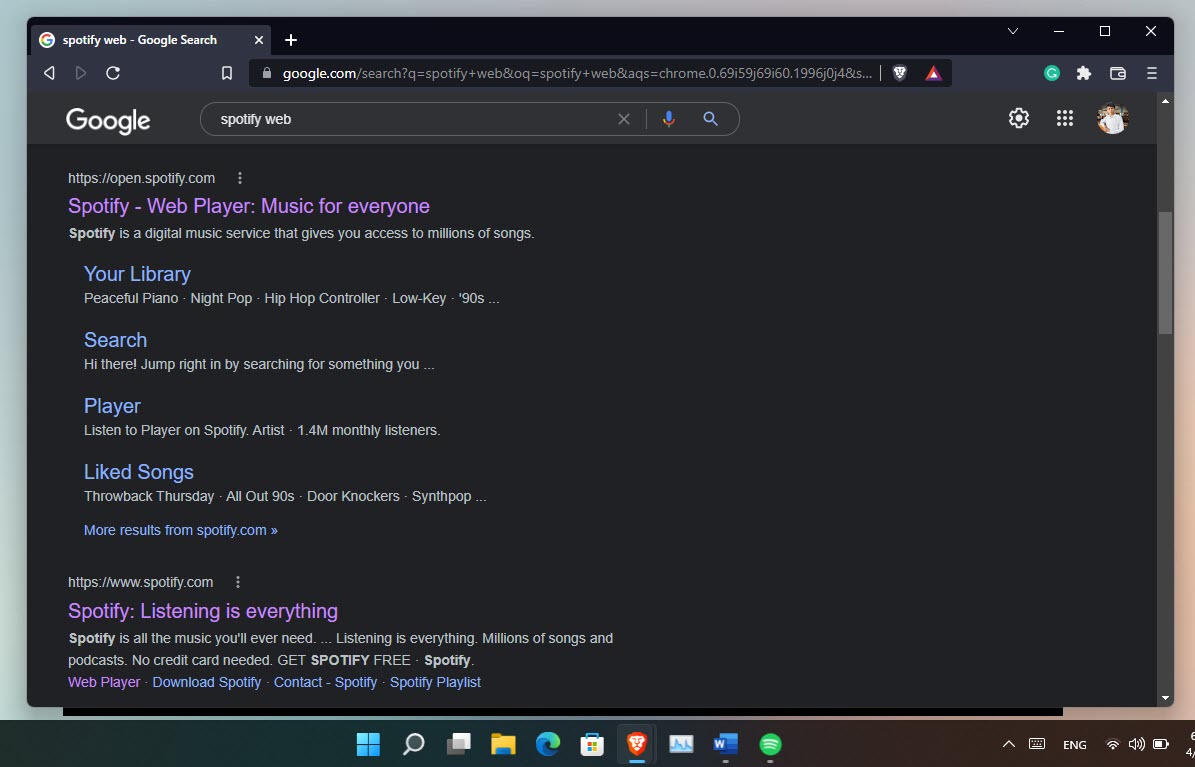Open Microsoft Word from the taskbar

(x=726, y=744)
